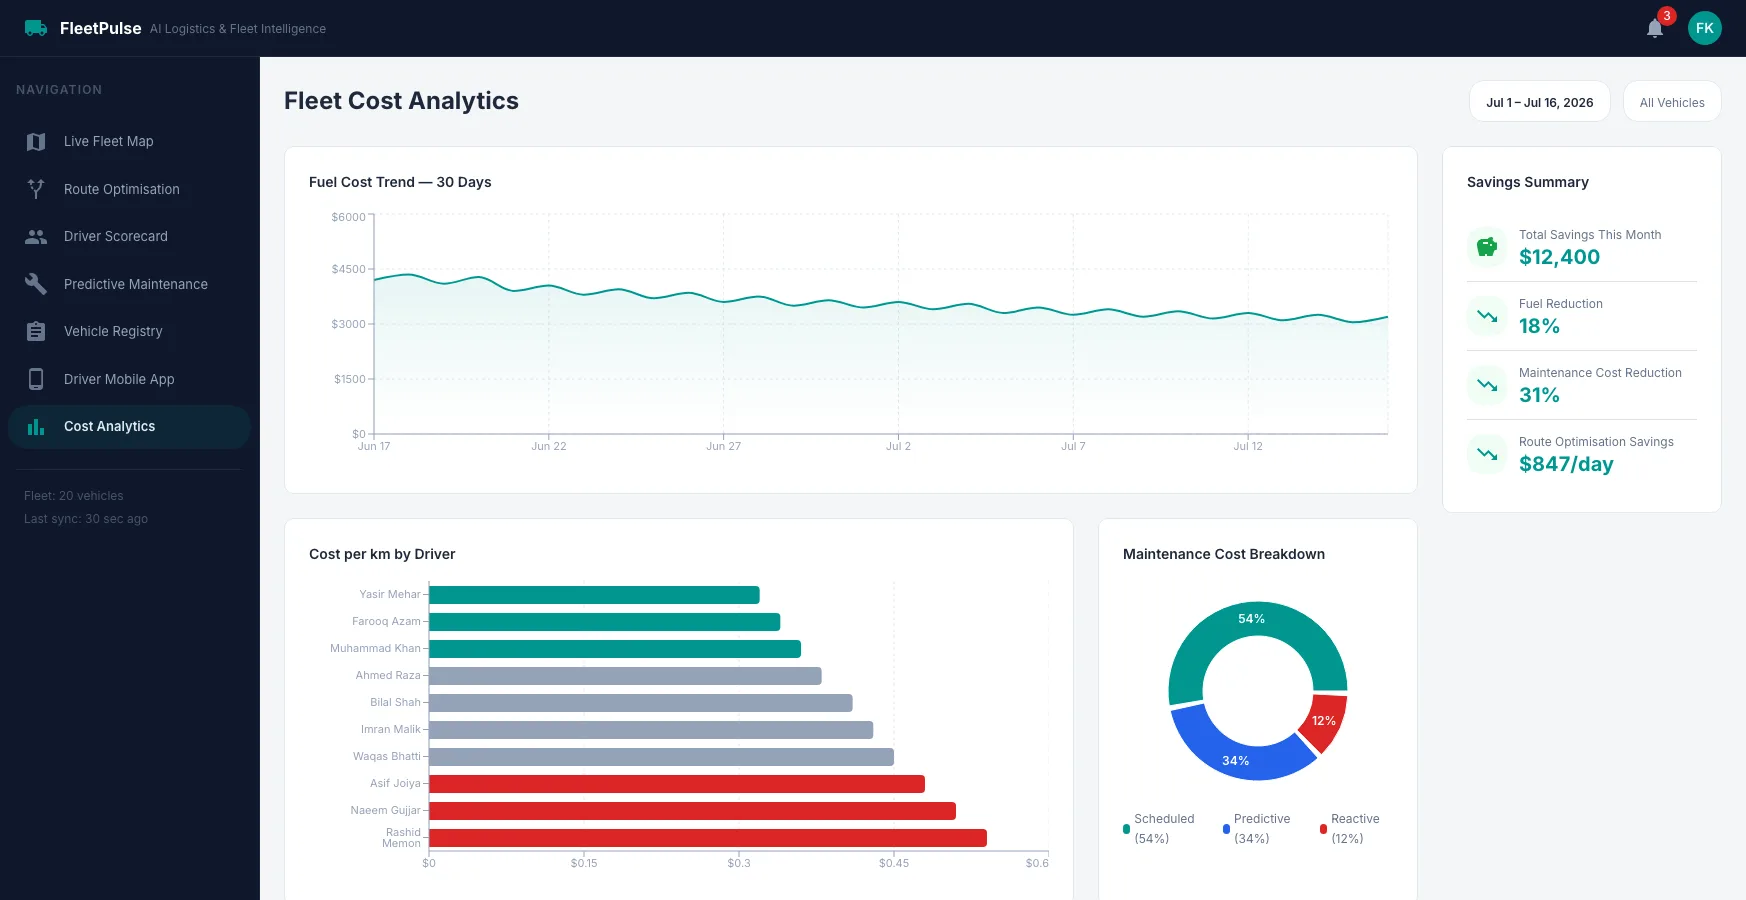
Task: Click the FleetPulse brand name
Action: coord(100,28)
